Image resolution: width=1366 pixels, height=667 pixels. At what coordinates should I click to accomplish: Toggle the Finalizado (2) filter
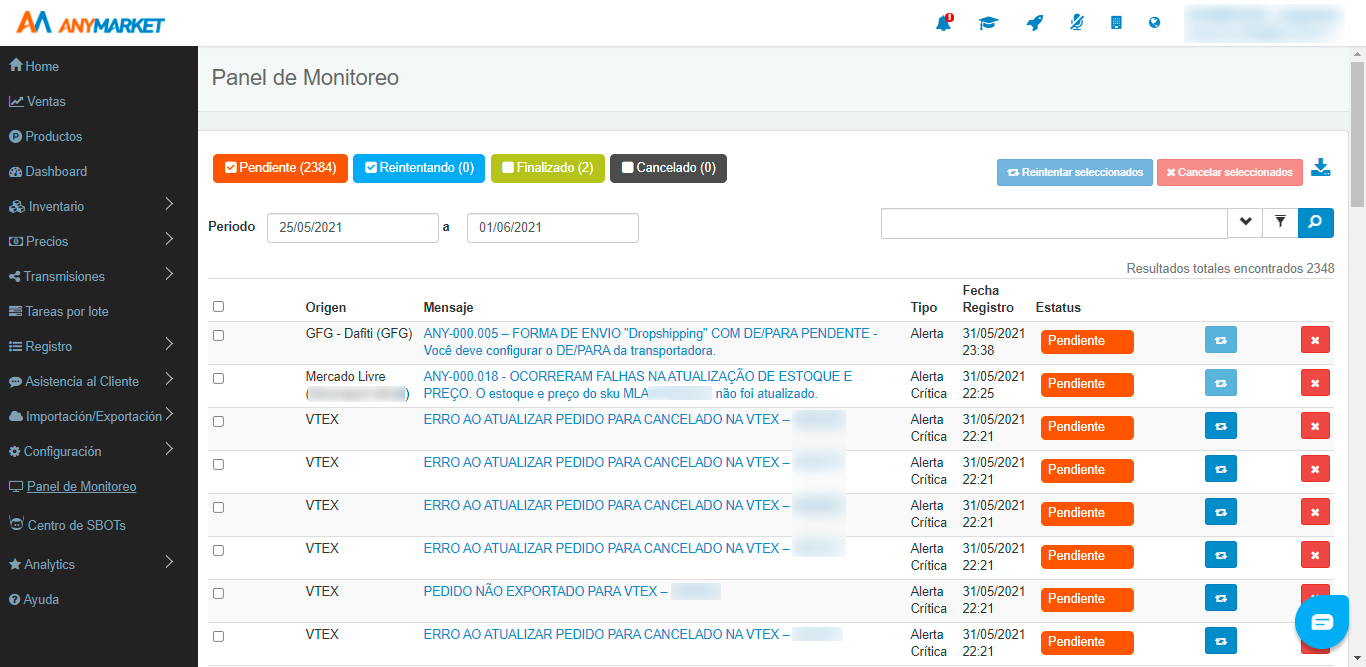(547, 168)
